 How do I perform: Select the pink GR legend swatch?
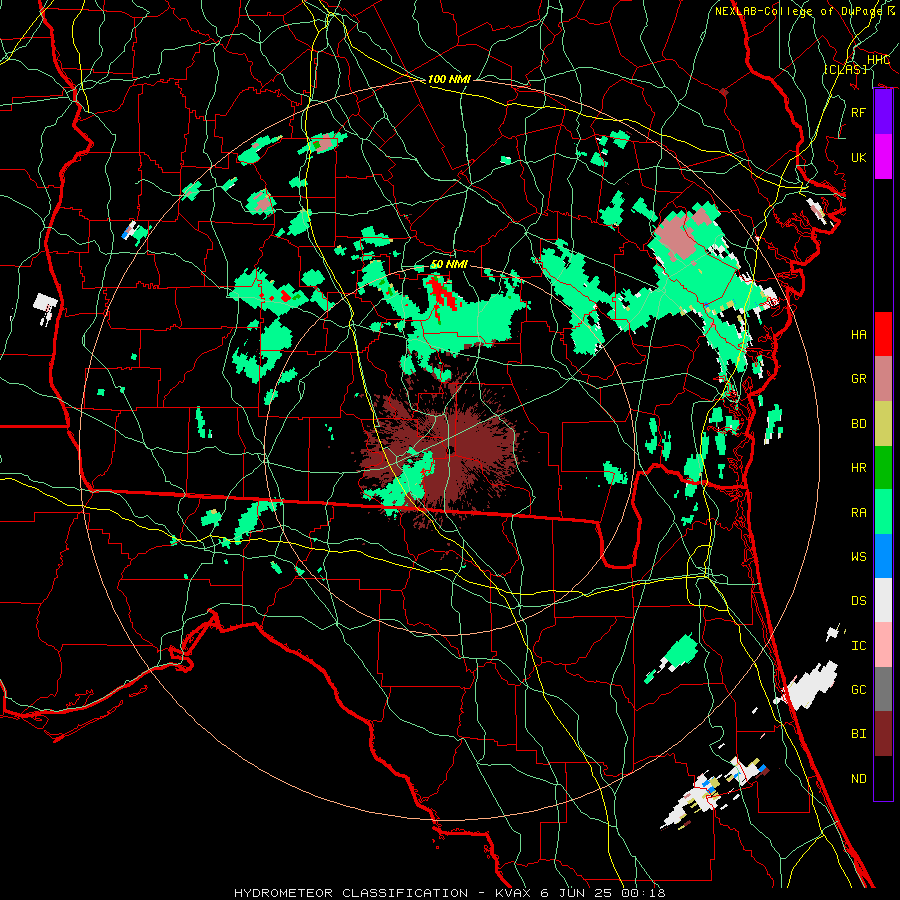883,378
